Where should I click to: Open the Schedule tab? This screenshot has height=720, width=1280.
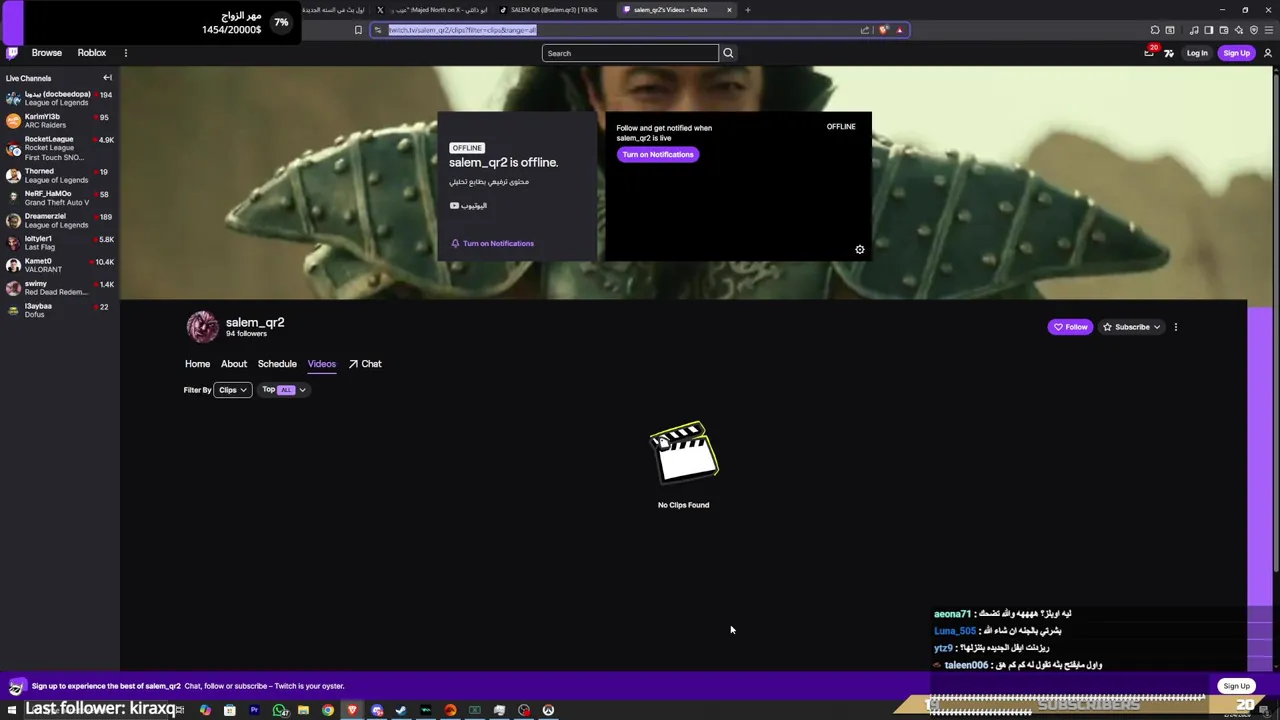[277, 364]
